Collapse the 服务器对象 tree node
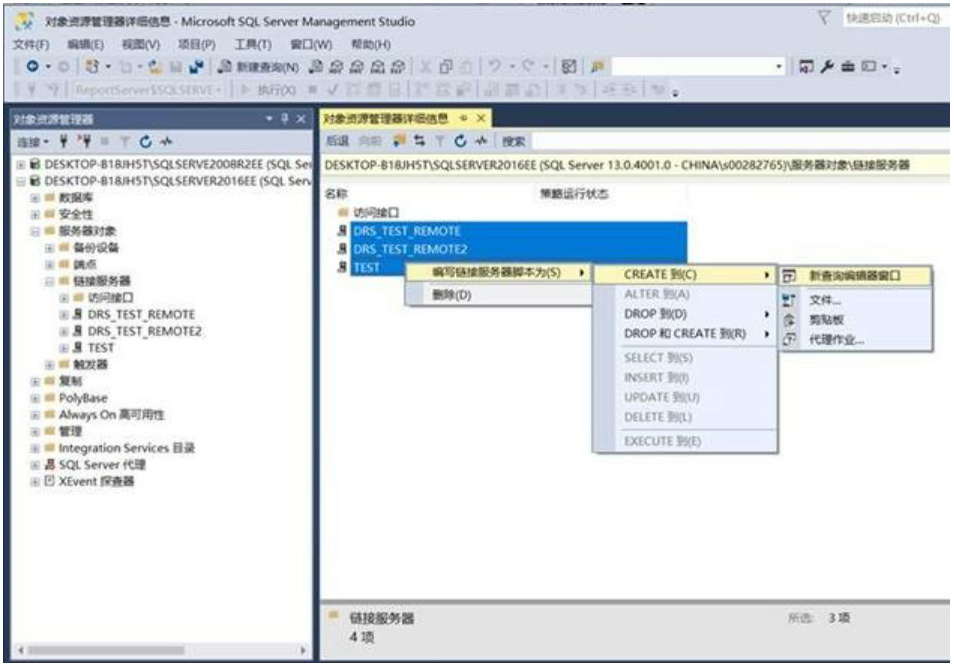 click(x=35, y=231)
